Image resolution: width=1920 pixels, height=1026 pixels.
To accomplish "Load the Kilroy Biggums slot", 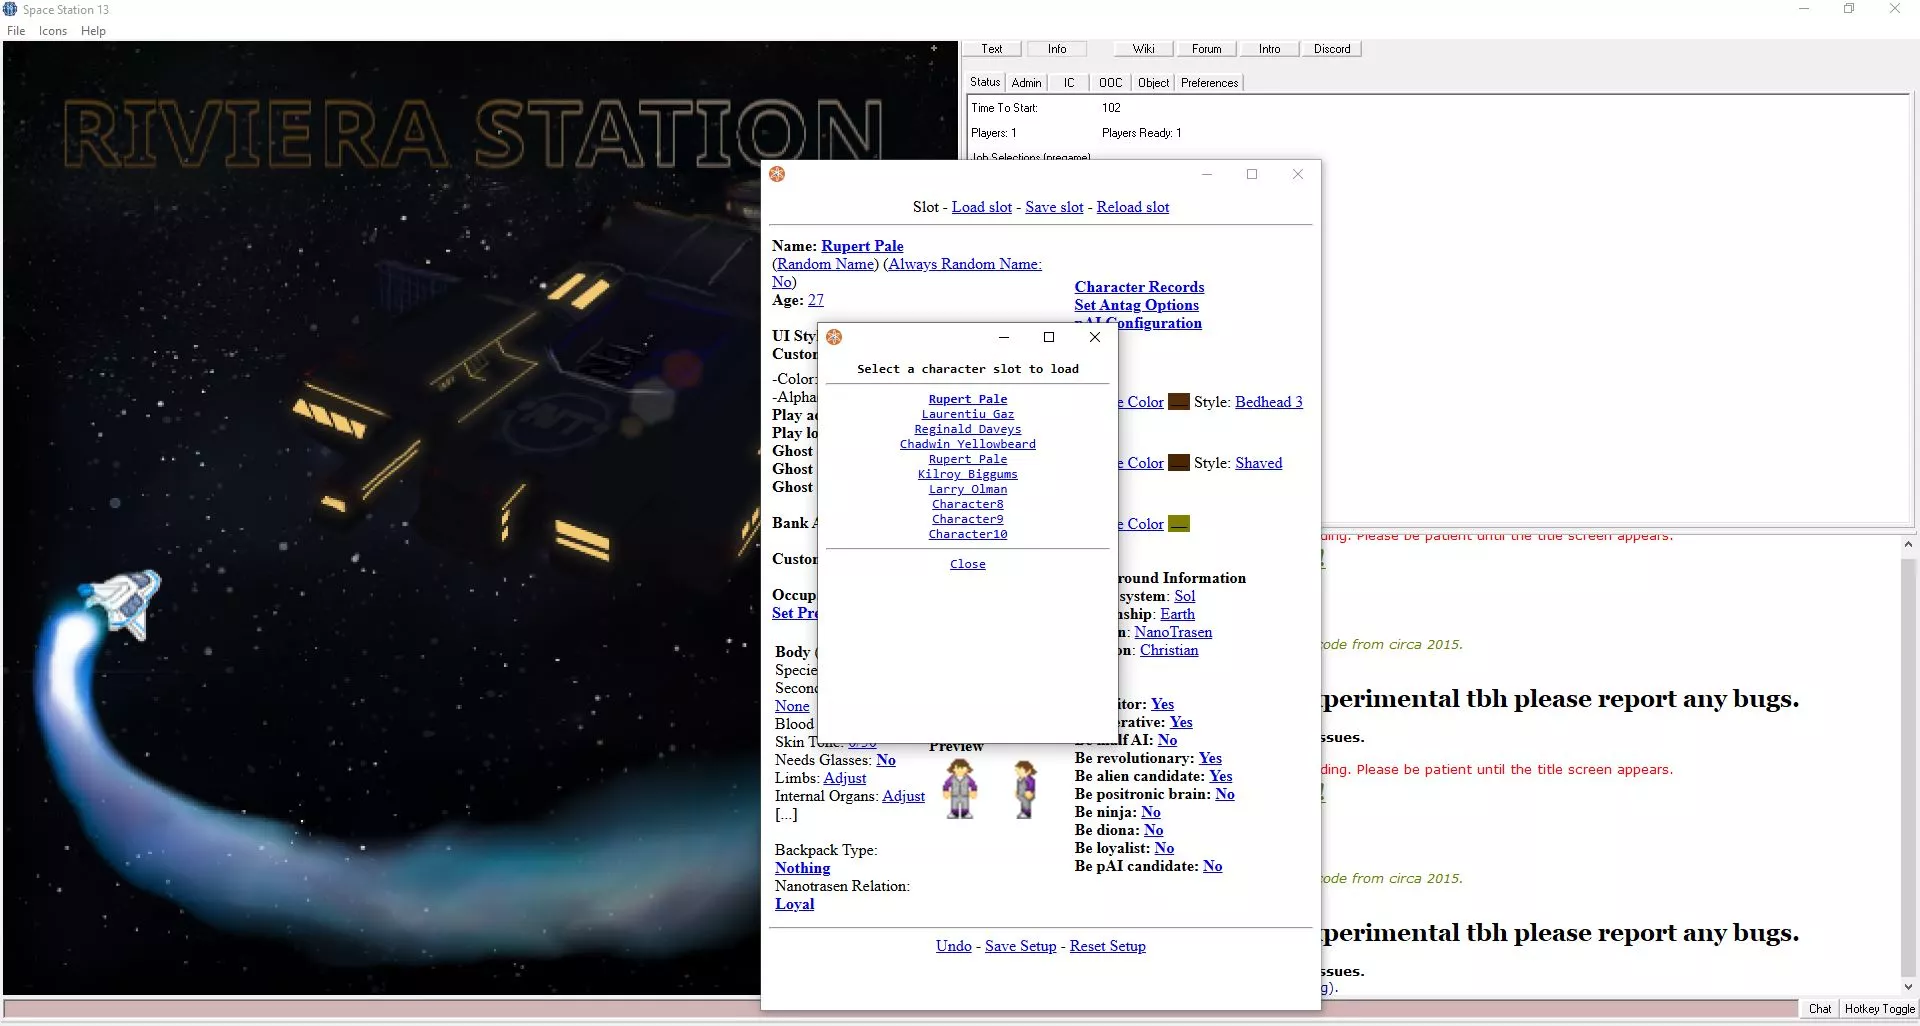I will (968, 474).
